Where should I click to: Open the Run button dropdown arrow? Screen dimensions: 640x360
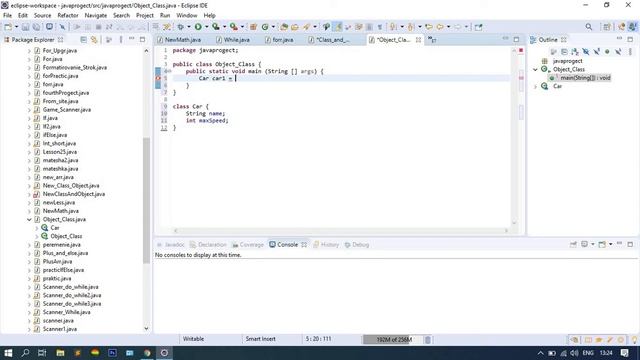click(x=206, y=27)
